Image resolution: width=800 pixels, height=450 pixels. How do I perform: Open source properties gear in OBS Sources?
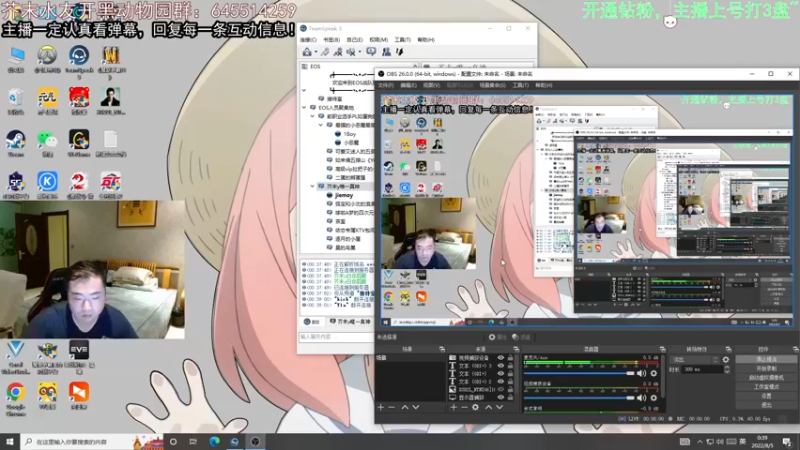point(476,407)
